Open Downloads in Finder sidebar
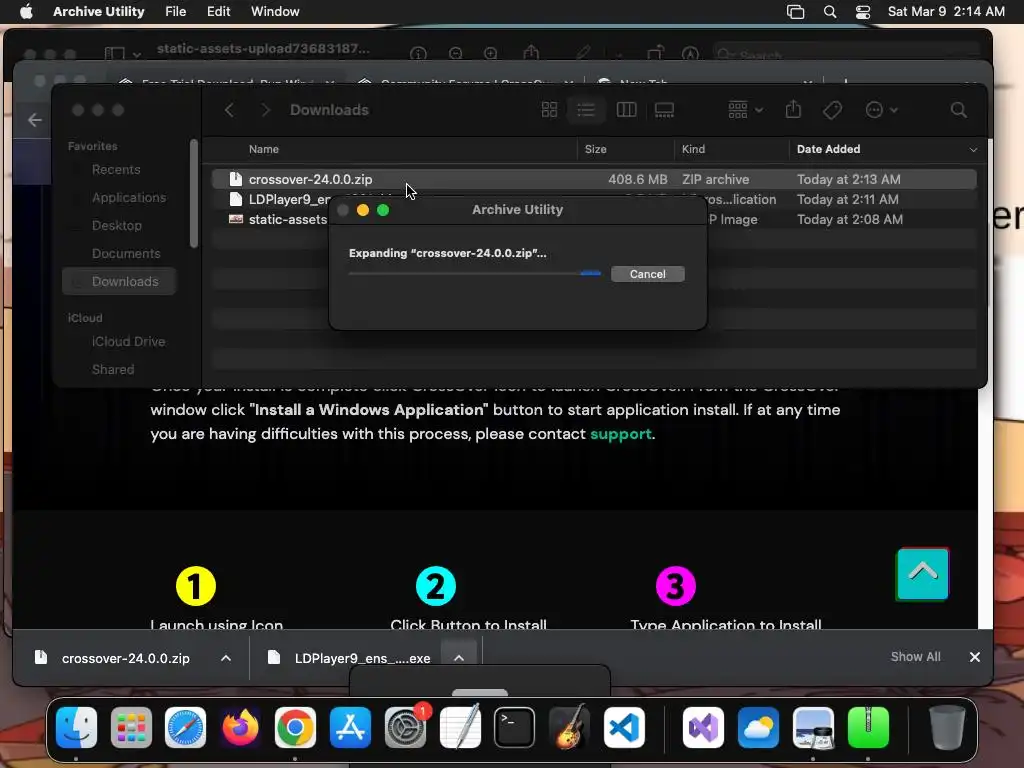The image size is (1024, 768). [120, 281]
